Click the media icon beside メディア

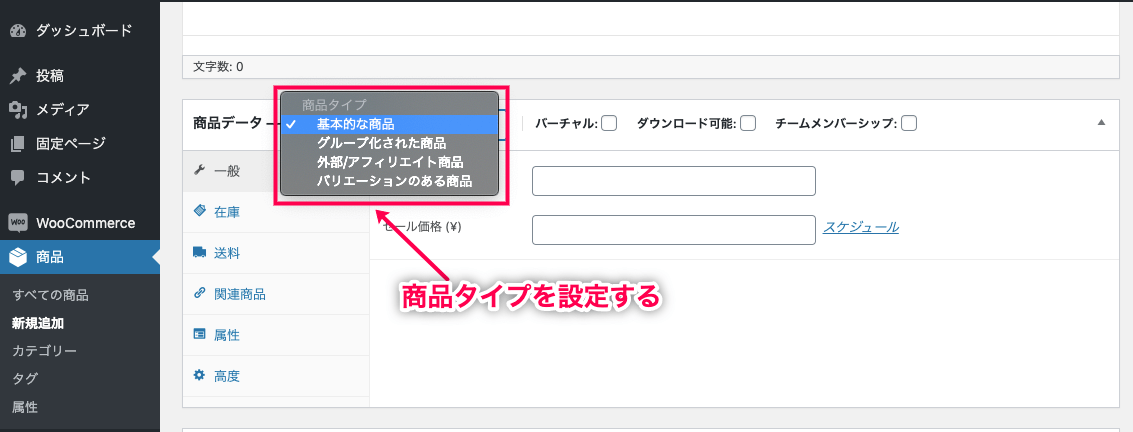(x=18, y=110)
